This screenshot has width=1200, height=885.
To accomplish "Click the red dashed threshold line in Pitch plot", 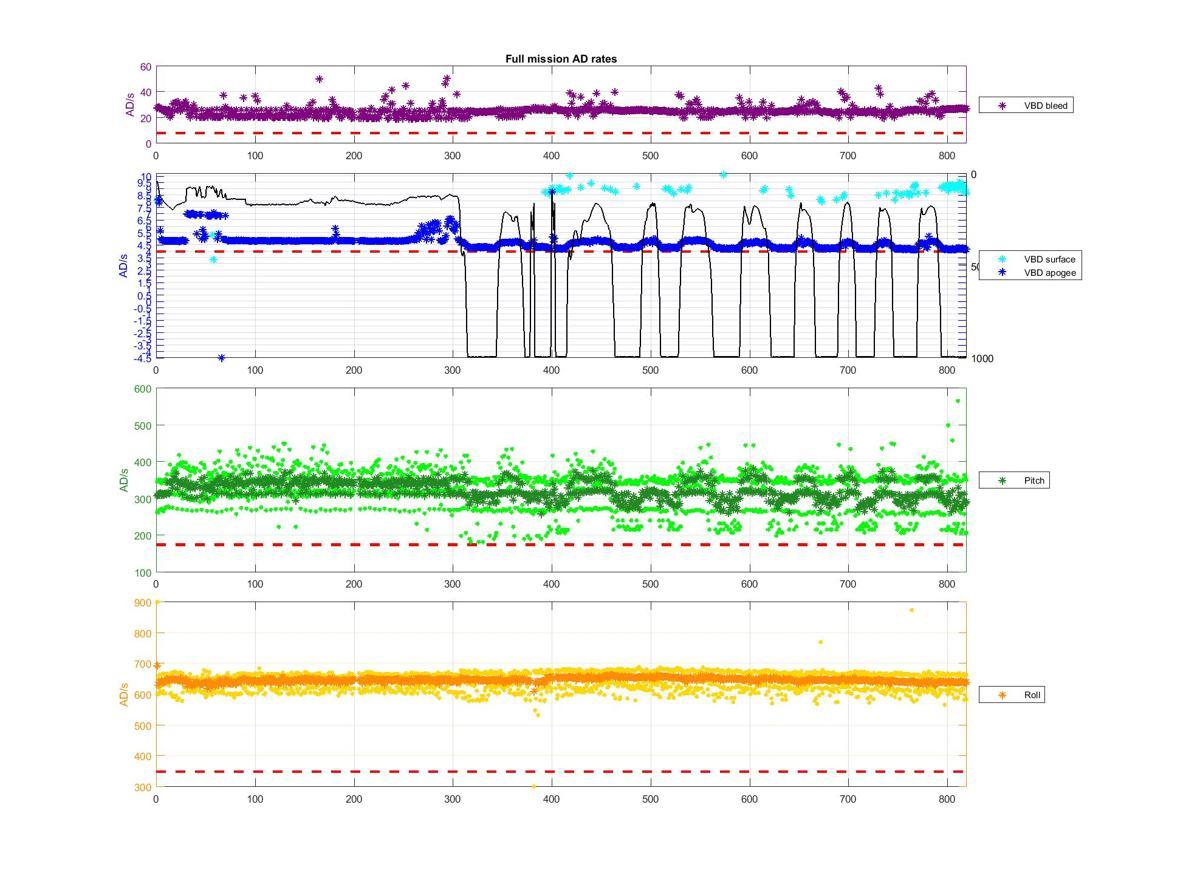I will [x=560, y=545].
